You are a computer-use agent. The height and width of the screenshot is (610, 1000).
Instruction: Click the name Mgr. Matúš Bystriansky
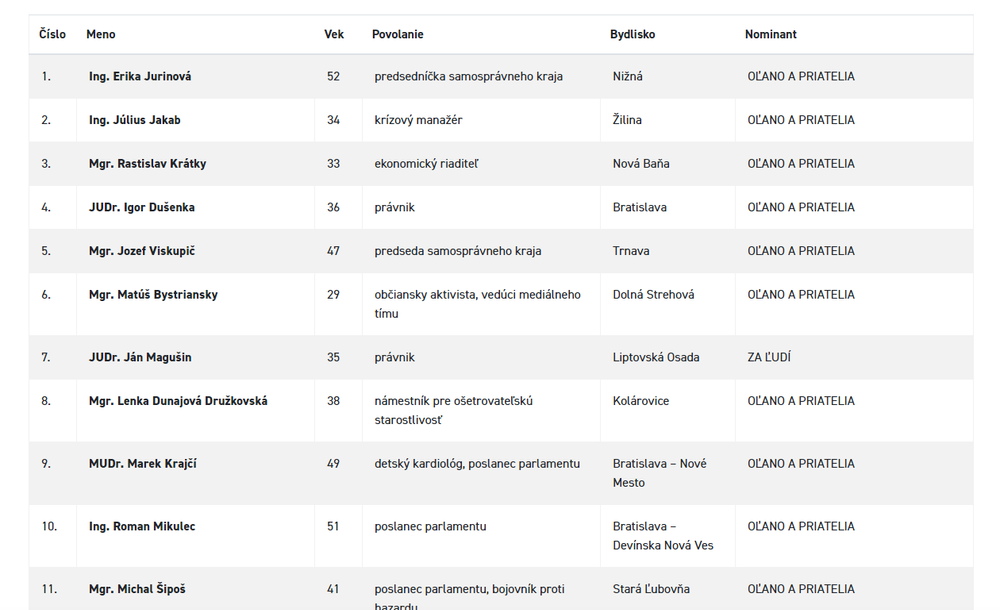(153, 295)
